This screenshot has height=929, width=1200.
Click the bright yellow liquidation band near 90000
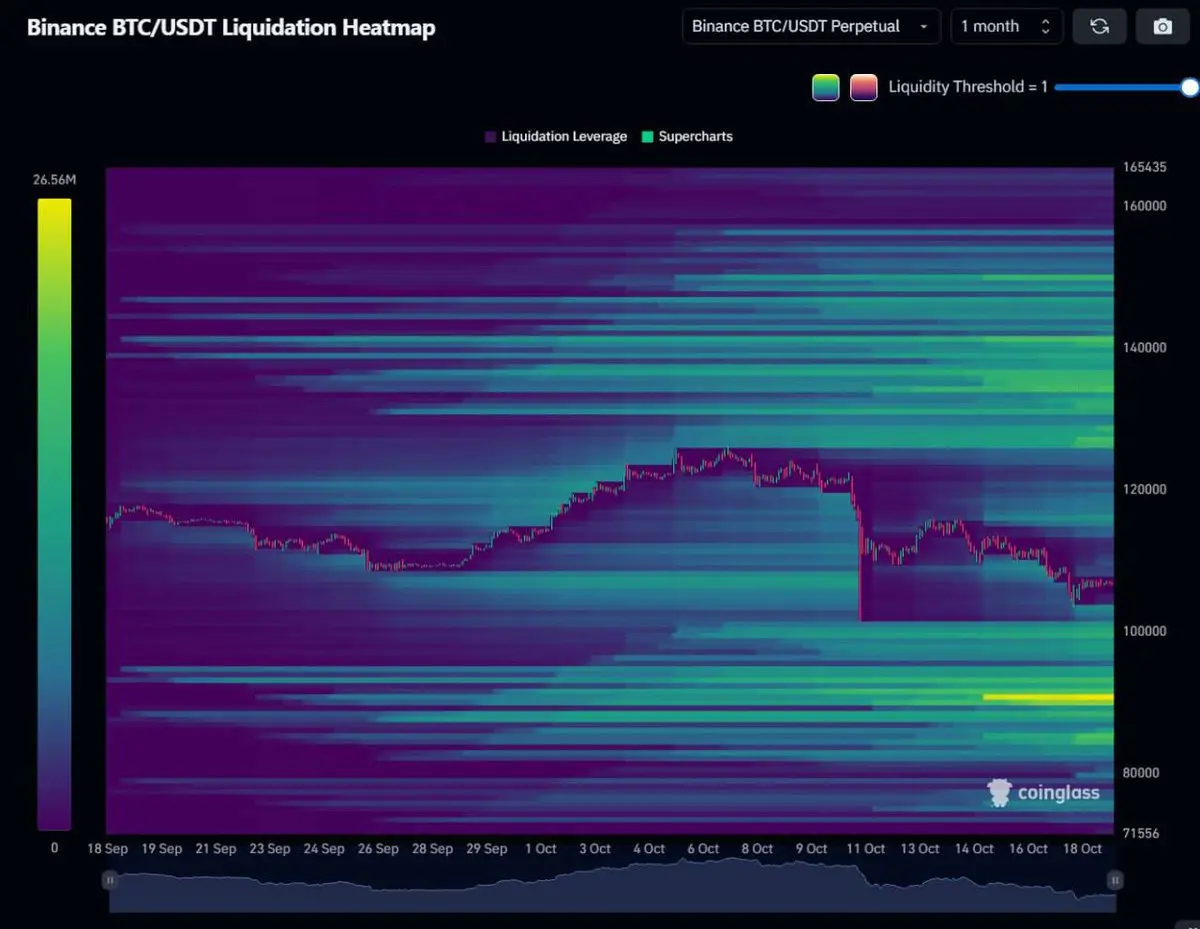(1047, 697)
